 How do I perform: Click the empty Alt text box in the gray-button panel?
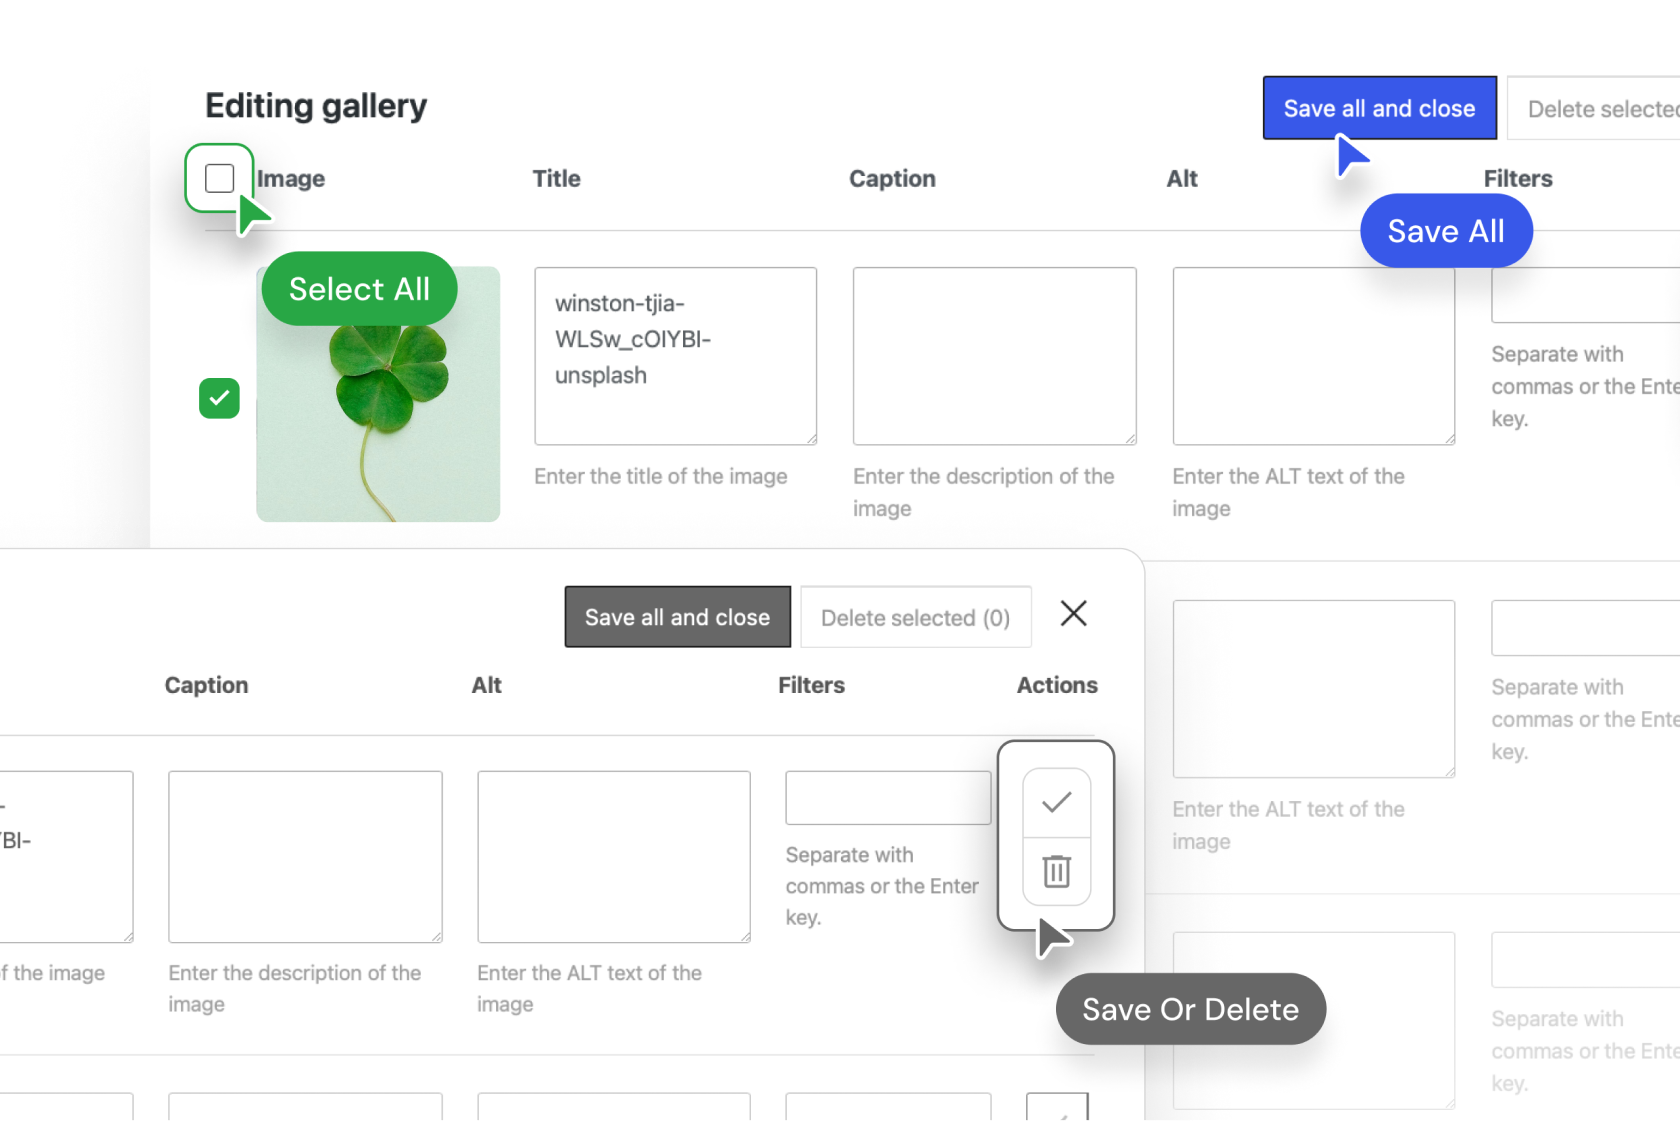pos(613,856)
